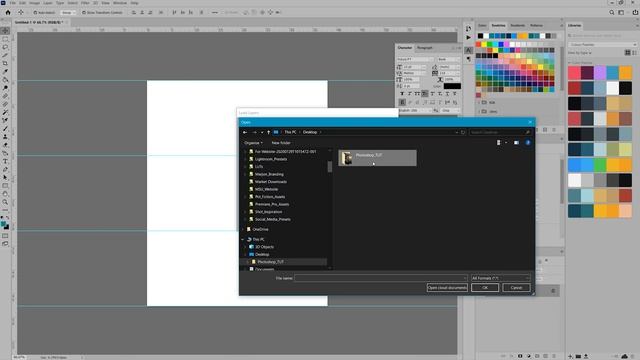The image size is (640, 360).
Task: Select the Social_Media_Presets folder in the tree
Action: [x=273, y=220]
